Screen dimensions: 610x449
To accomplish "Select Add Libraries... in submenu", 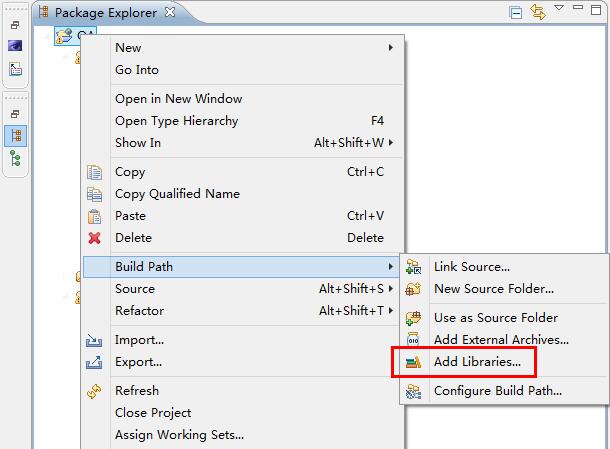I will (476, 362).
